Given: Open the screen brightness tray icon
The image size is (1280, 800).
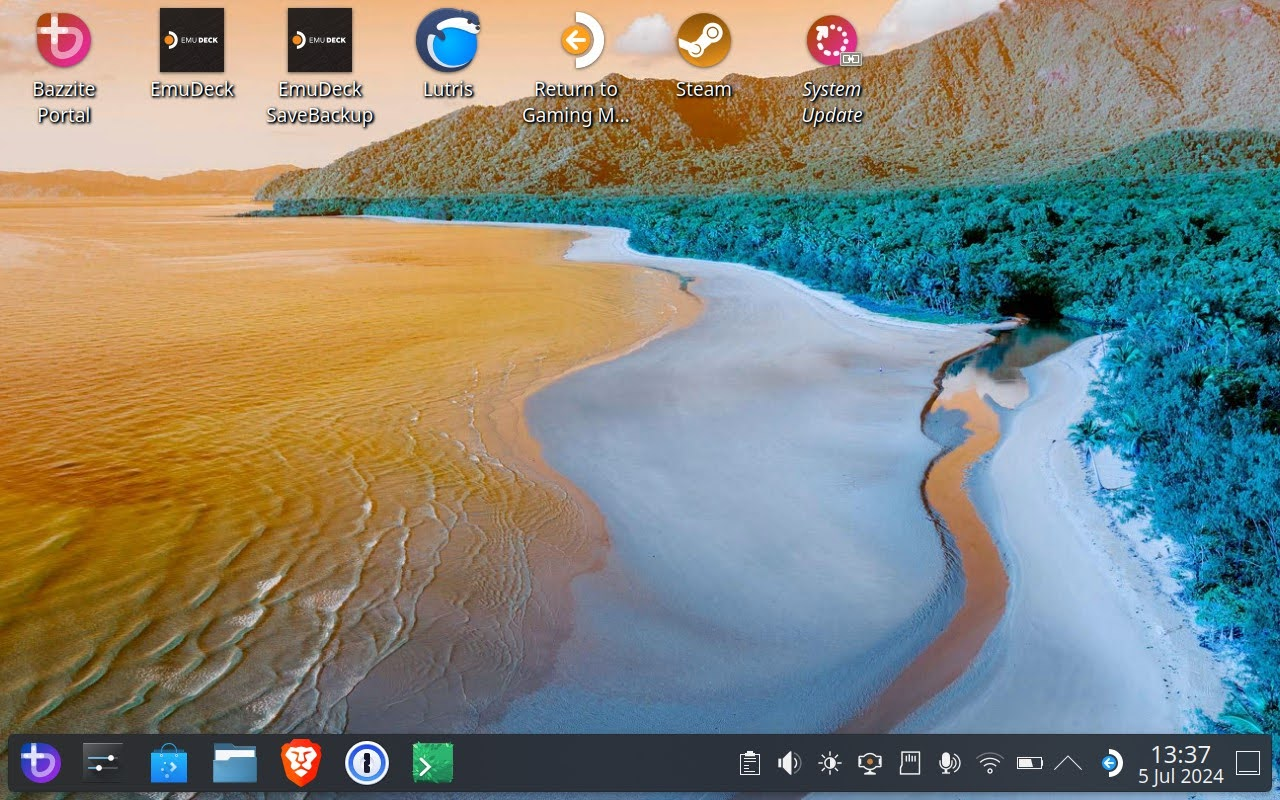Looking at the screenshot, I should [830, 764].
